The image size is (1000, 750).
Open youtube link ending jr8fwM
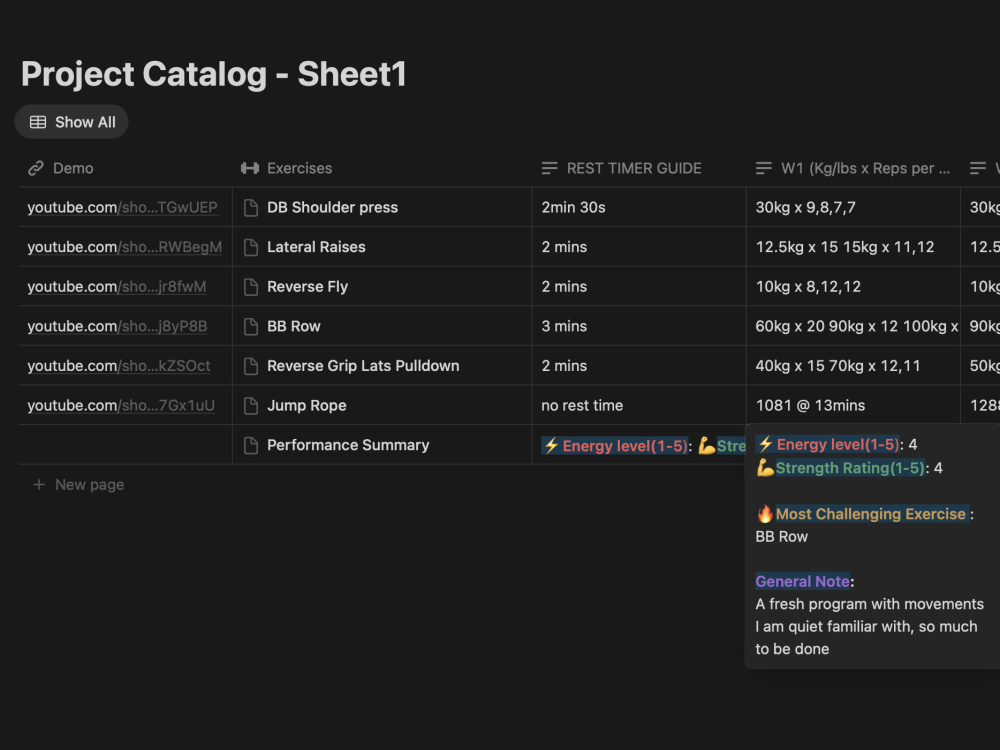click(x=117, y=286)
